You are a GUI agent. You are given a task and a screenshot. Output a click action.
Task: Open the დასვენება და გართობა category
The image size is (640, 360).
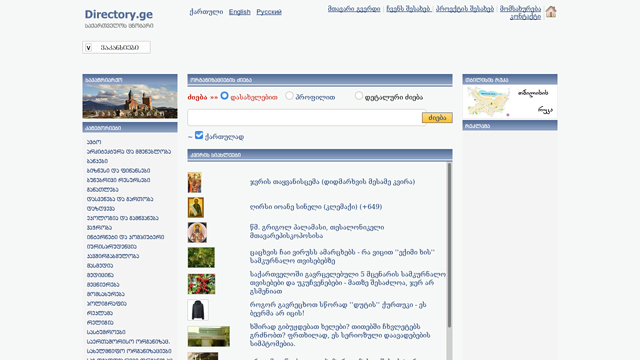coord(120,199)
